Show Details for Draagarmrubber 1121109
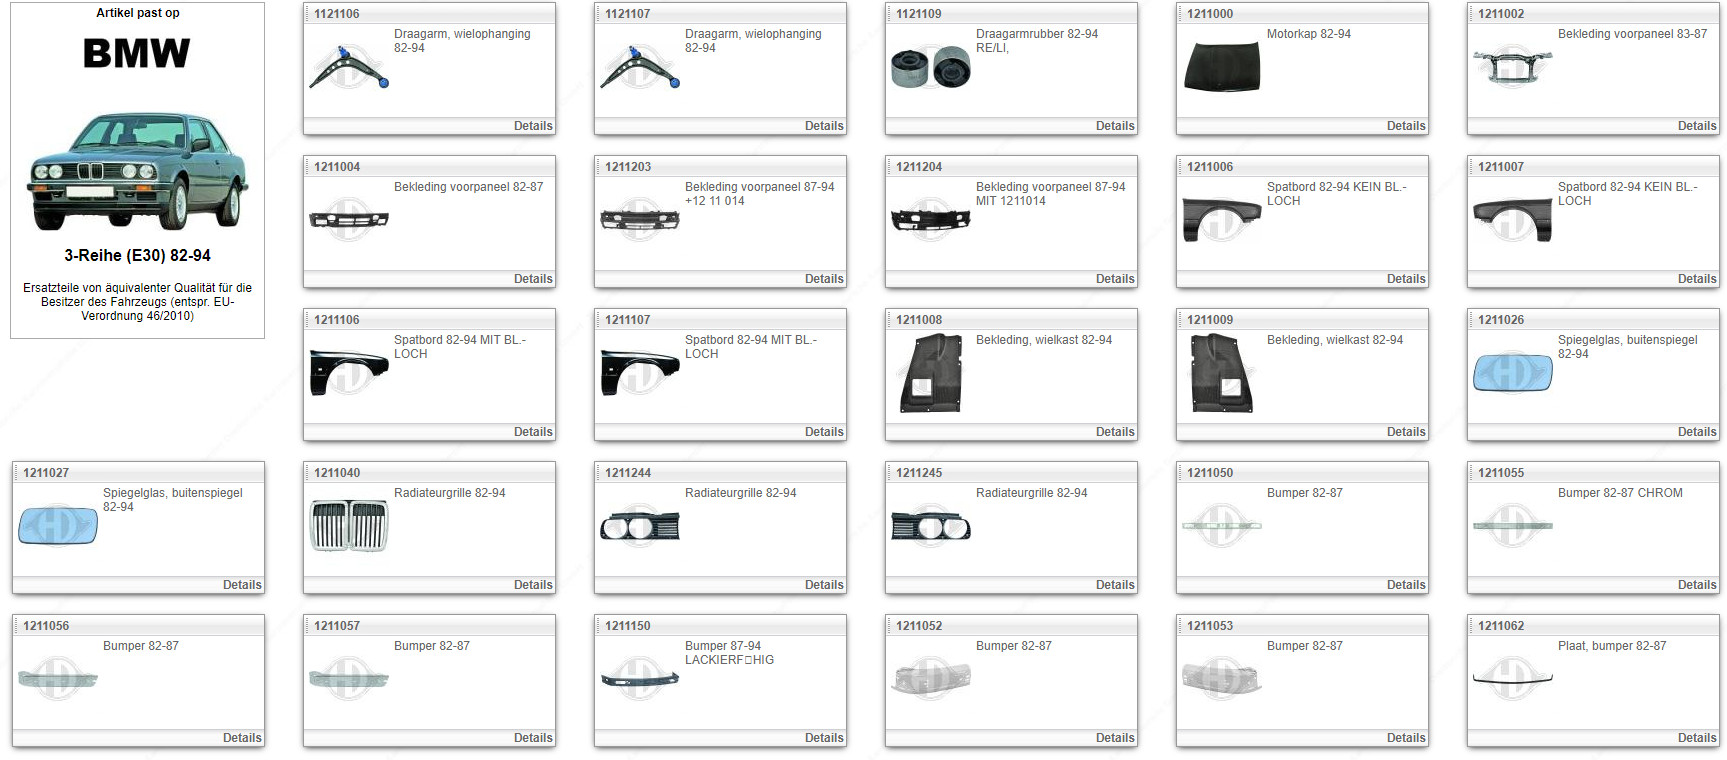This screenshot has width=1727, height=760. [x=1115, y=126]
